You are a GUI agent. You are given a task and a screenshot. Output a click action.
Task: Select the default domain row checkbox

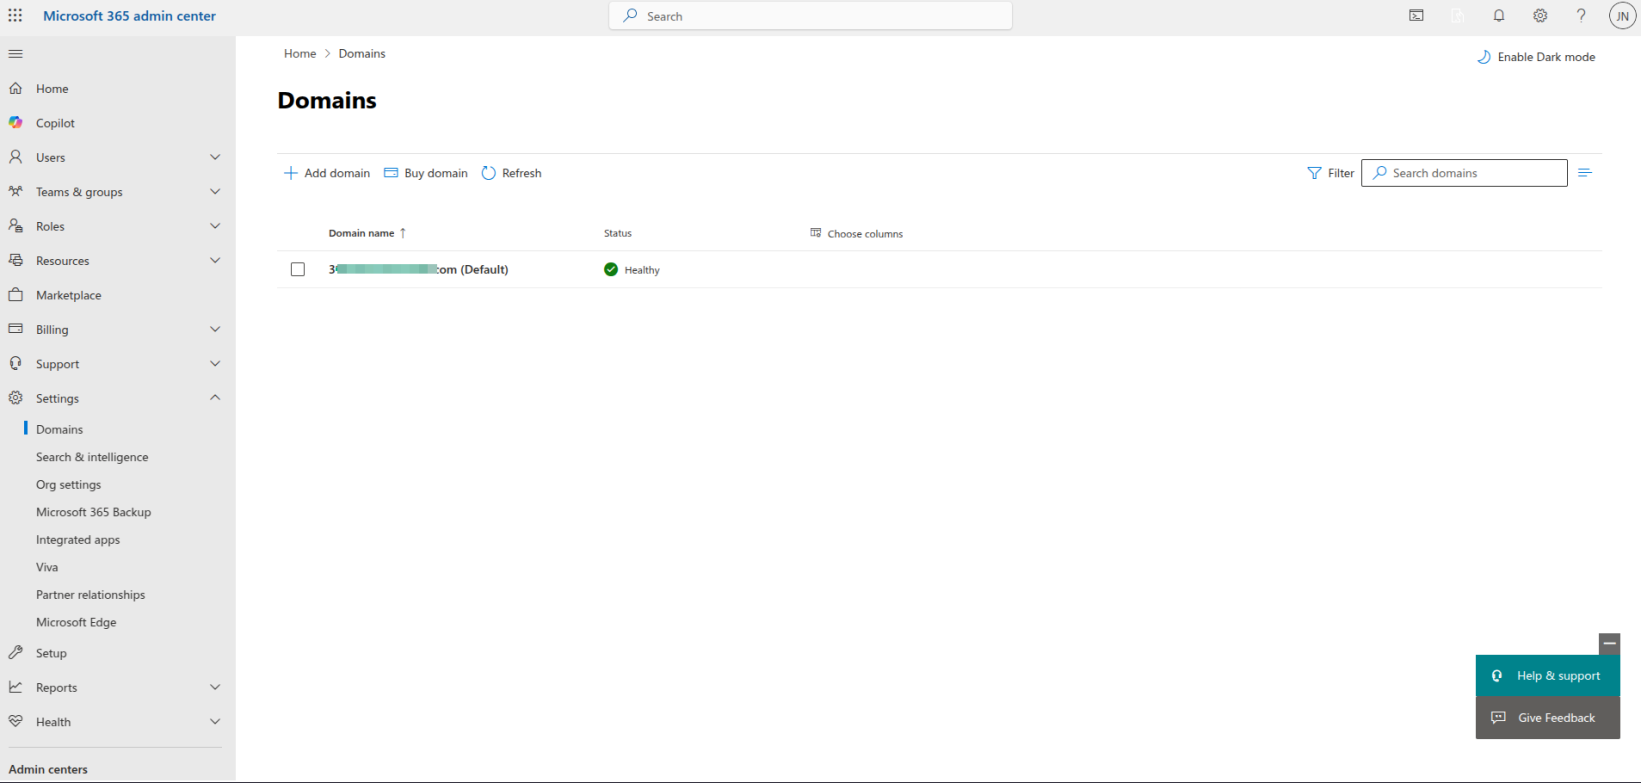click(298, 269)
